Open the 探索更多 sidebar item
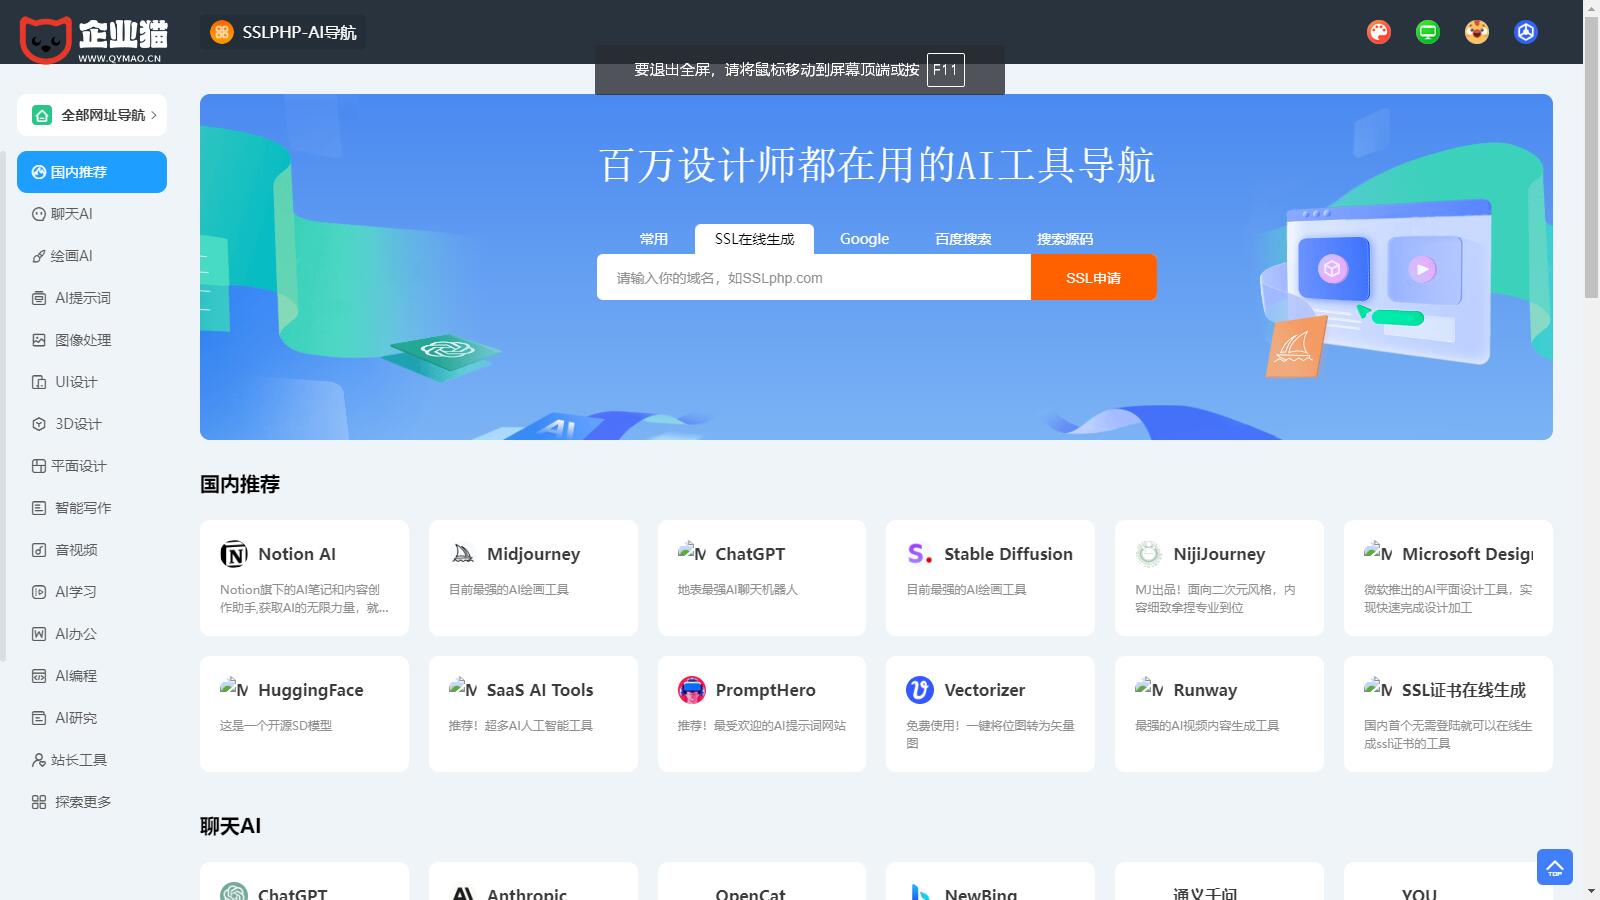 coord(82,802)
